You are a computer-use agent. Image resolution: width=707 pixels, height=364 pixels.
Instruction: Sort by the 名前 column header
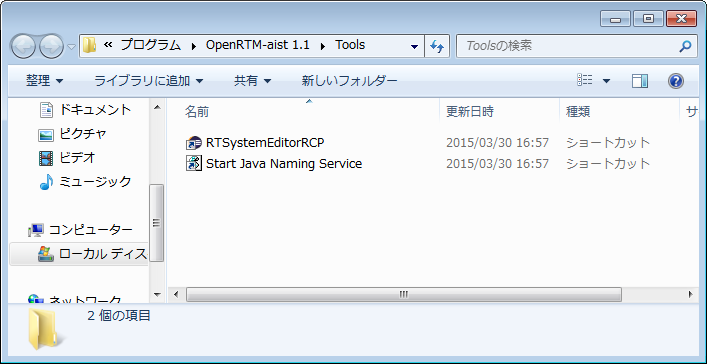197,112
